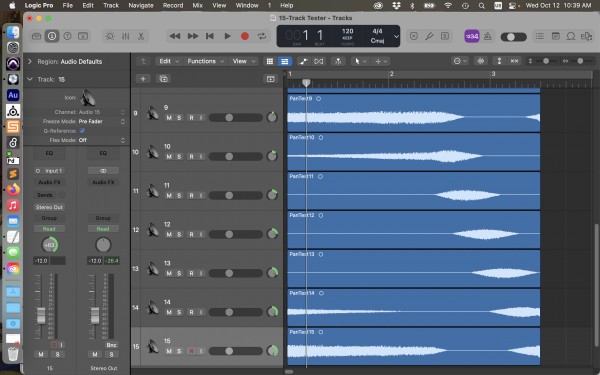Toggle Show Flex button
Image resolution: width=600 pixels, height=375 pixels.
point(318,61)
